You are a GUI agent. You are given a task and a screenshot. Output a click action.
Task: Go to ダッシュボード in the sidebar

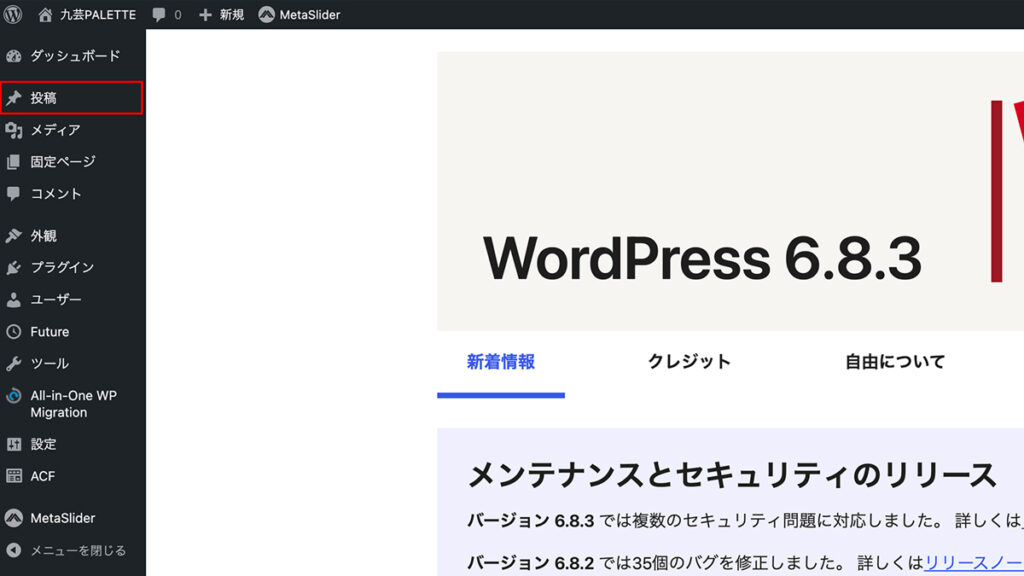pyautogui.click(x=74, y=56)
